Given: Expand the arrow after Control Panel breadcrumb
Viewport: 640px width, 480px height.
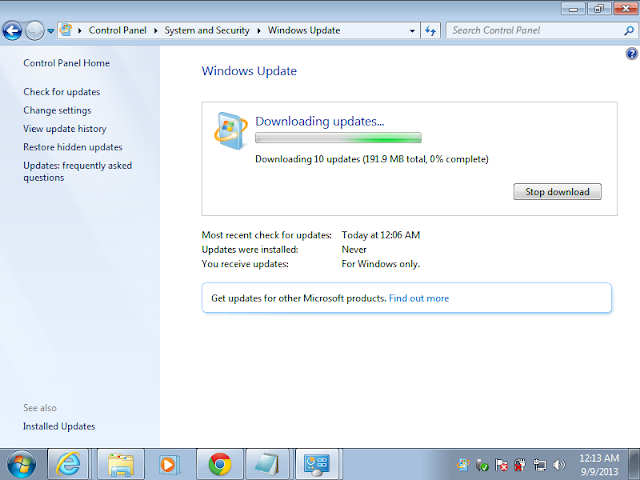Looking at the screenshot, I should click(x=156, y=31).
